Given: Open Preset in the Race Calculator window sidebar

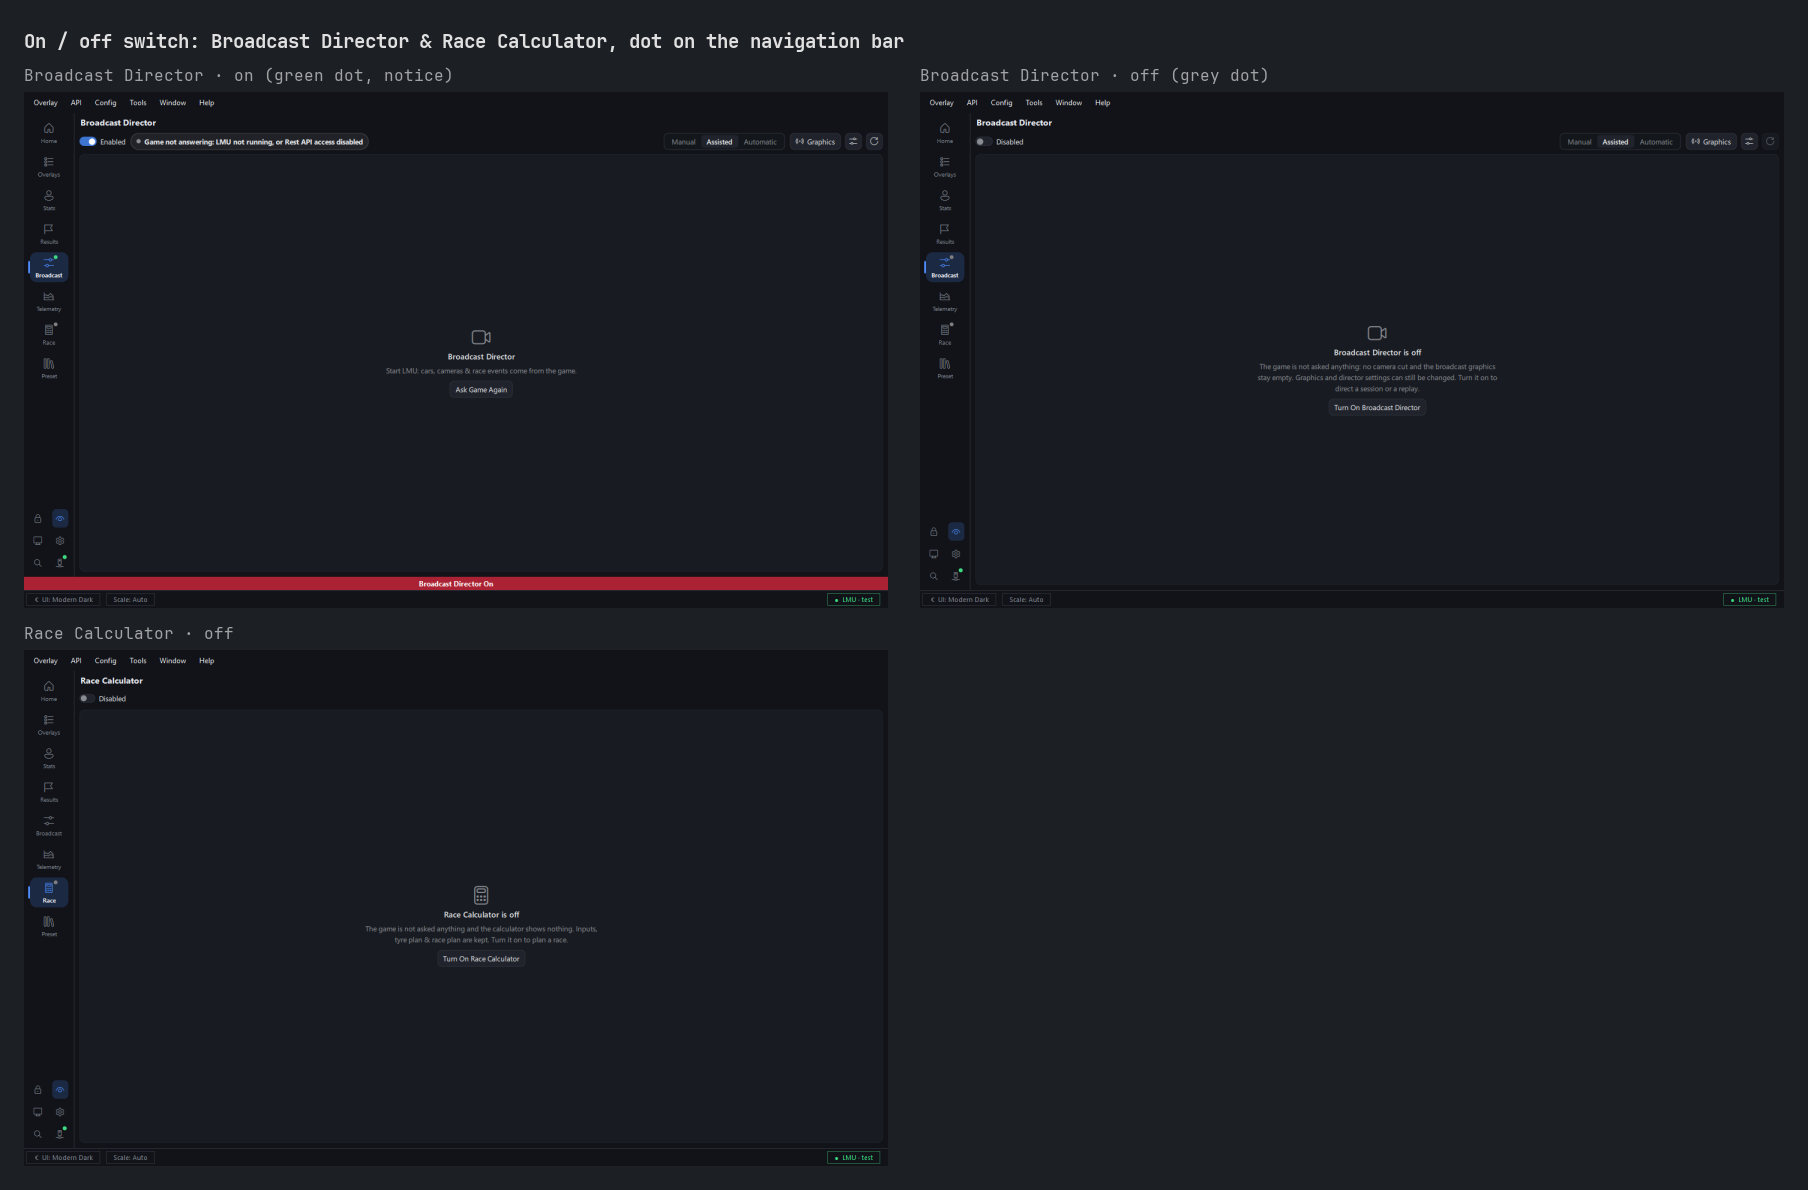Looking at the screenshot, I should click(49, 925).
